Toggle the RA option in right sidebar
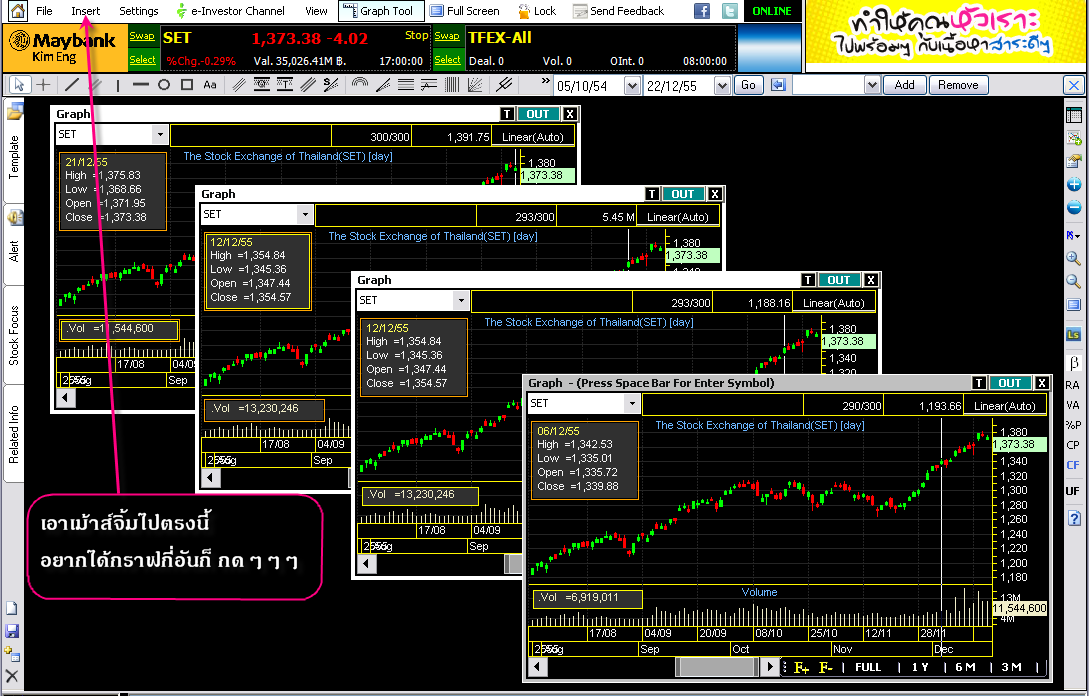 [1072, 385]
